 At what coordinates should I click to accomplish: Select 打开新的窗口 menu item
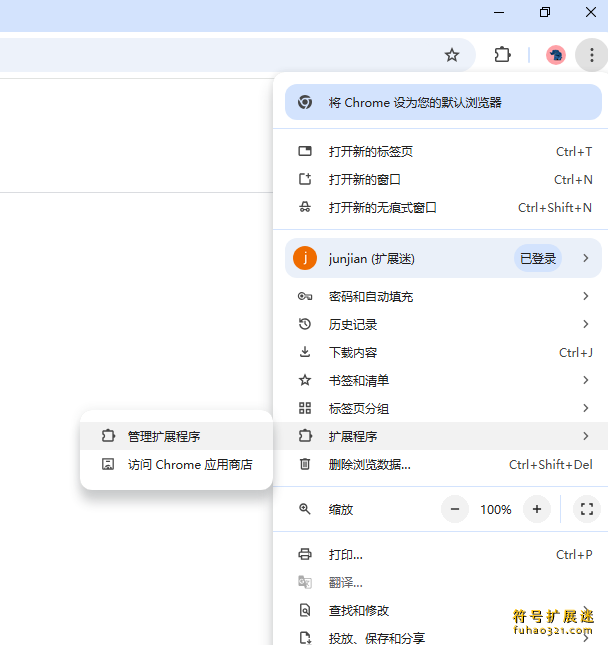441,179
